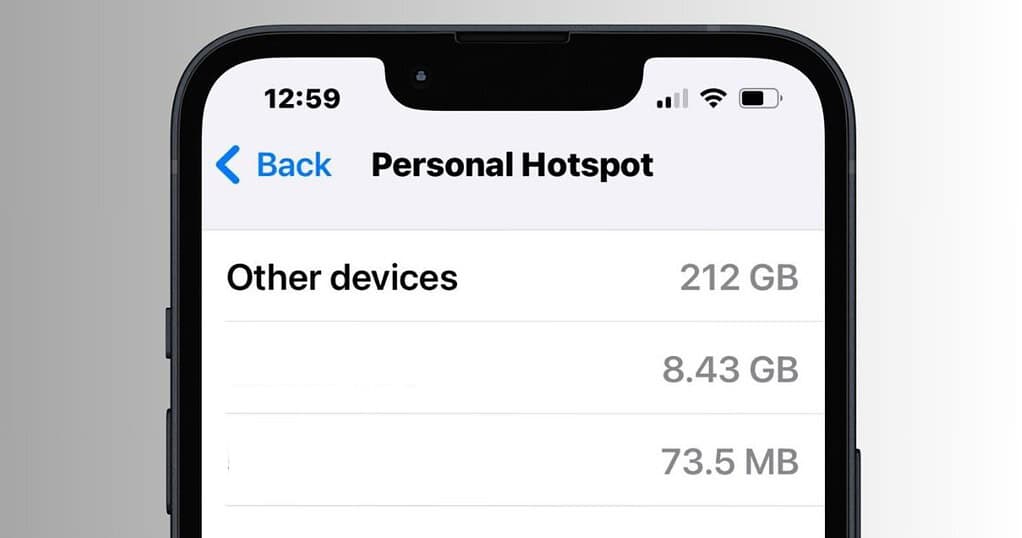Click the lower volume button on phone side
Screen dimensions: 1022x538
pyautogui.click(x=169, y=462)
